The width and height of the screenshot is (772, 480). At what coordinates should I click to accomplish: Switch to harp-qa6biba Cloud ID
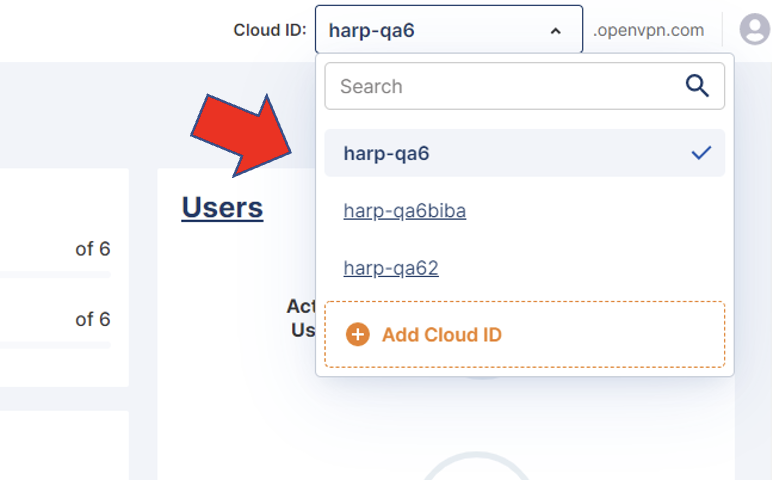(405, 211)
